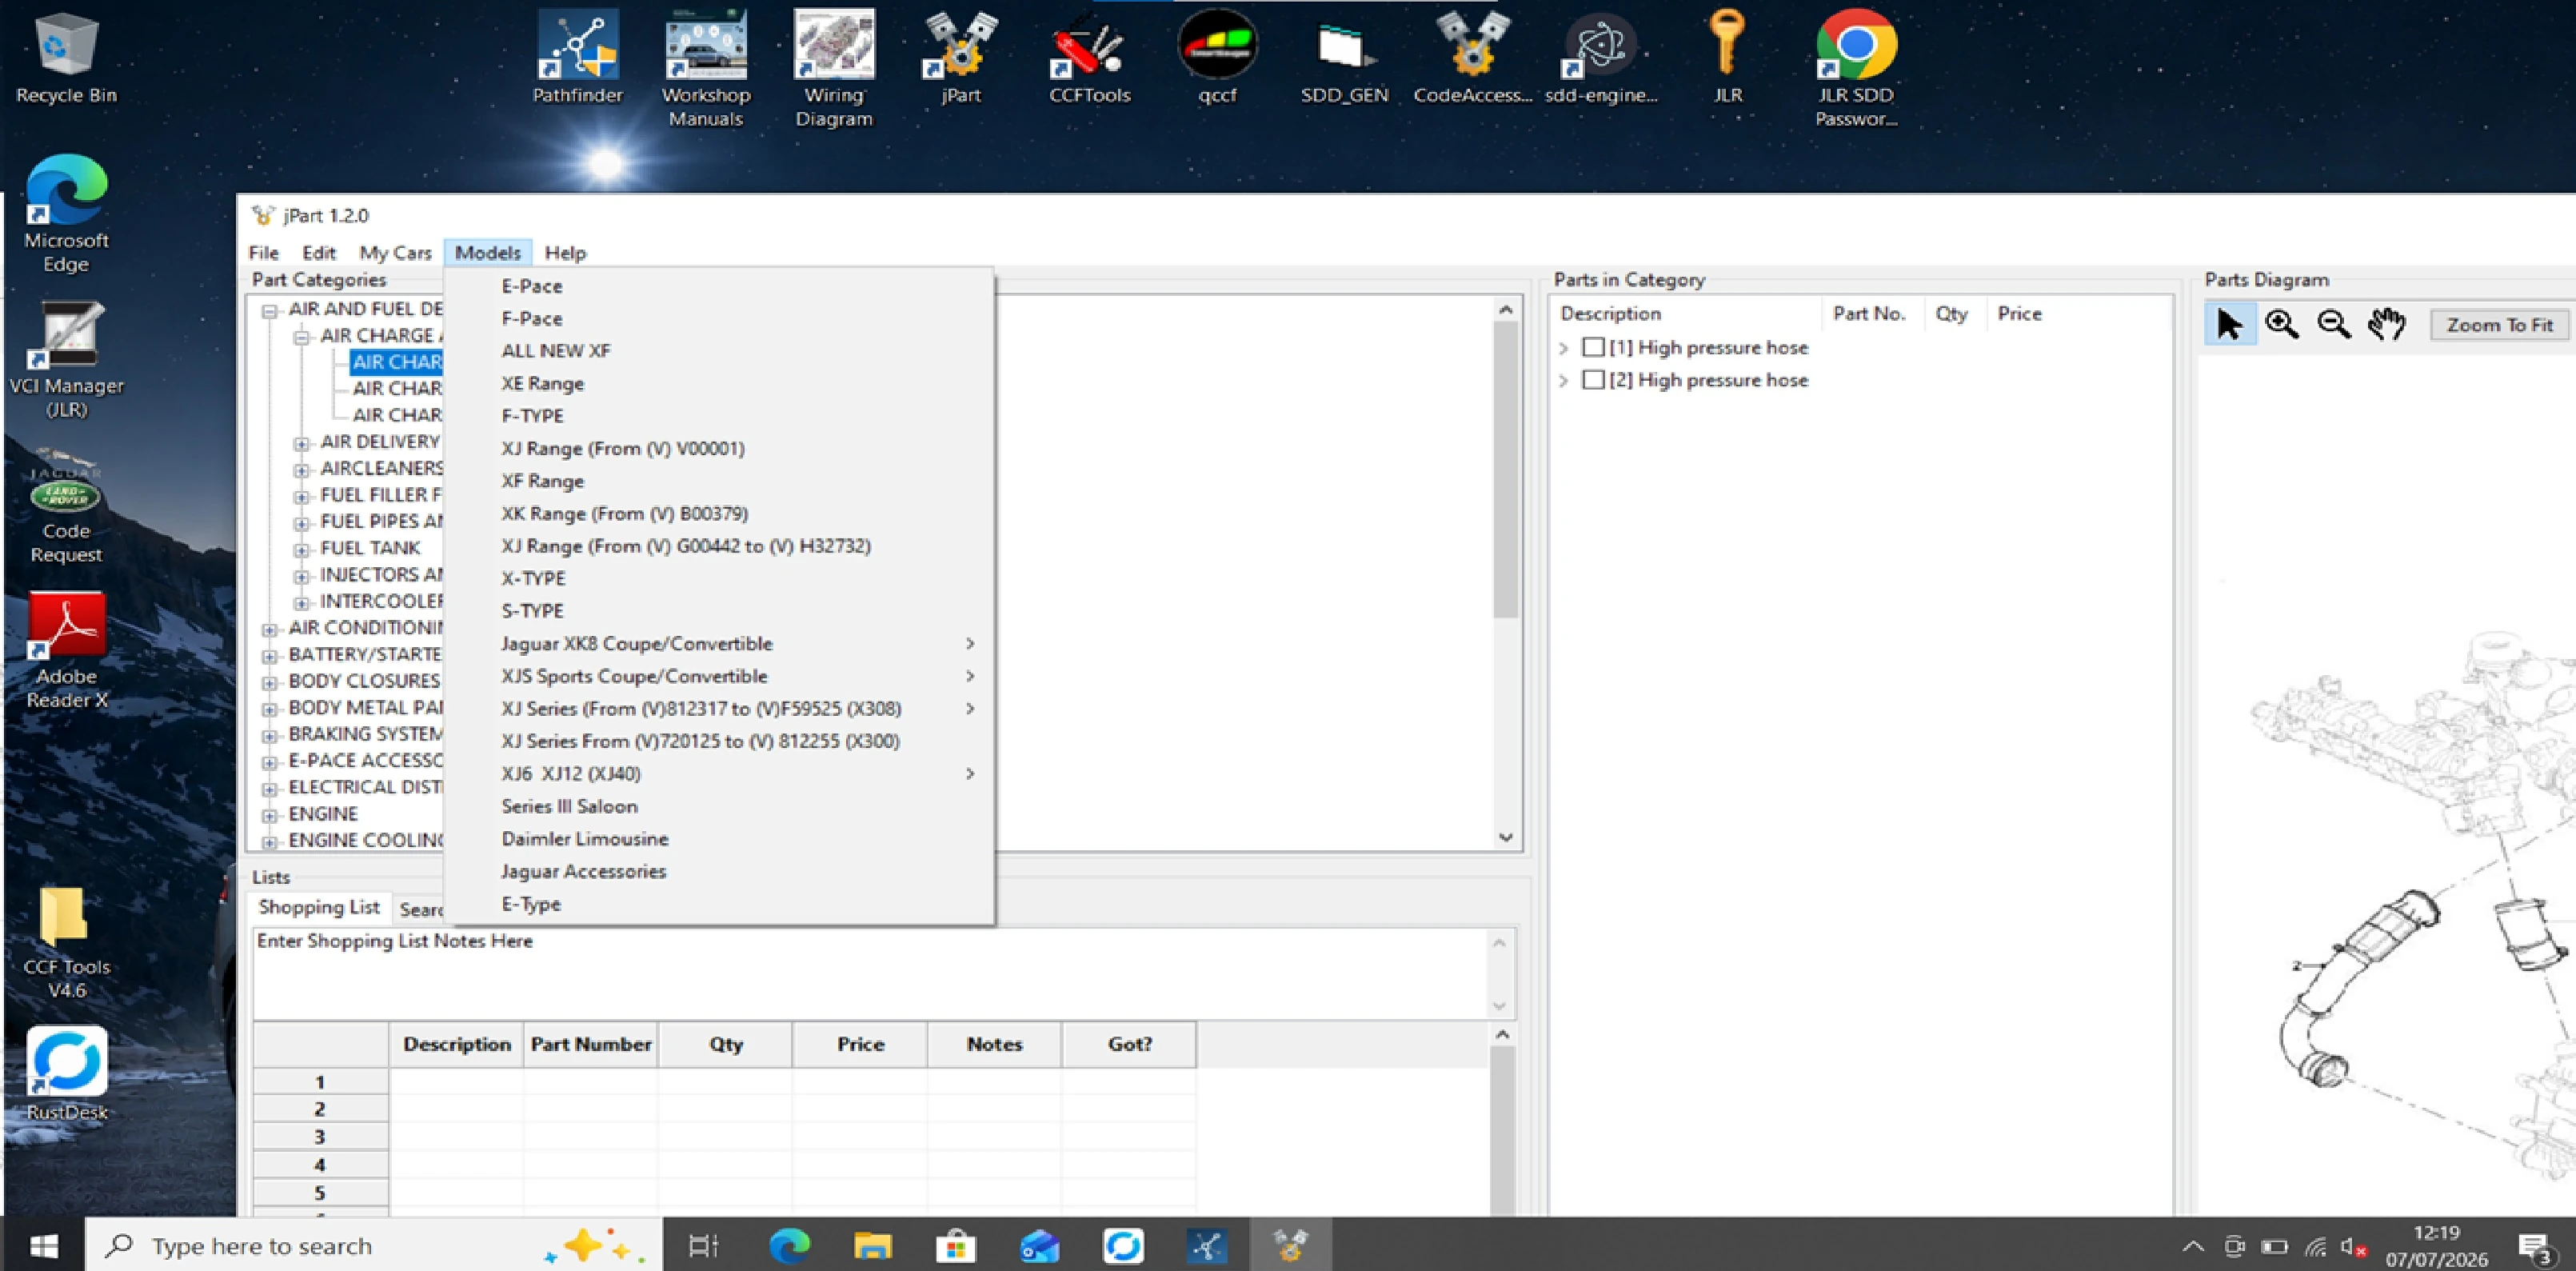This screenshot has width=2576, height=1271.
Task: Open JLR SDD Password Chrome shortcut
Action: pos(1856,68)
